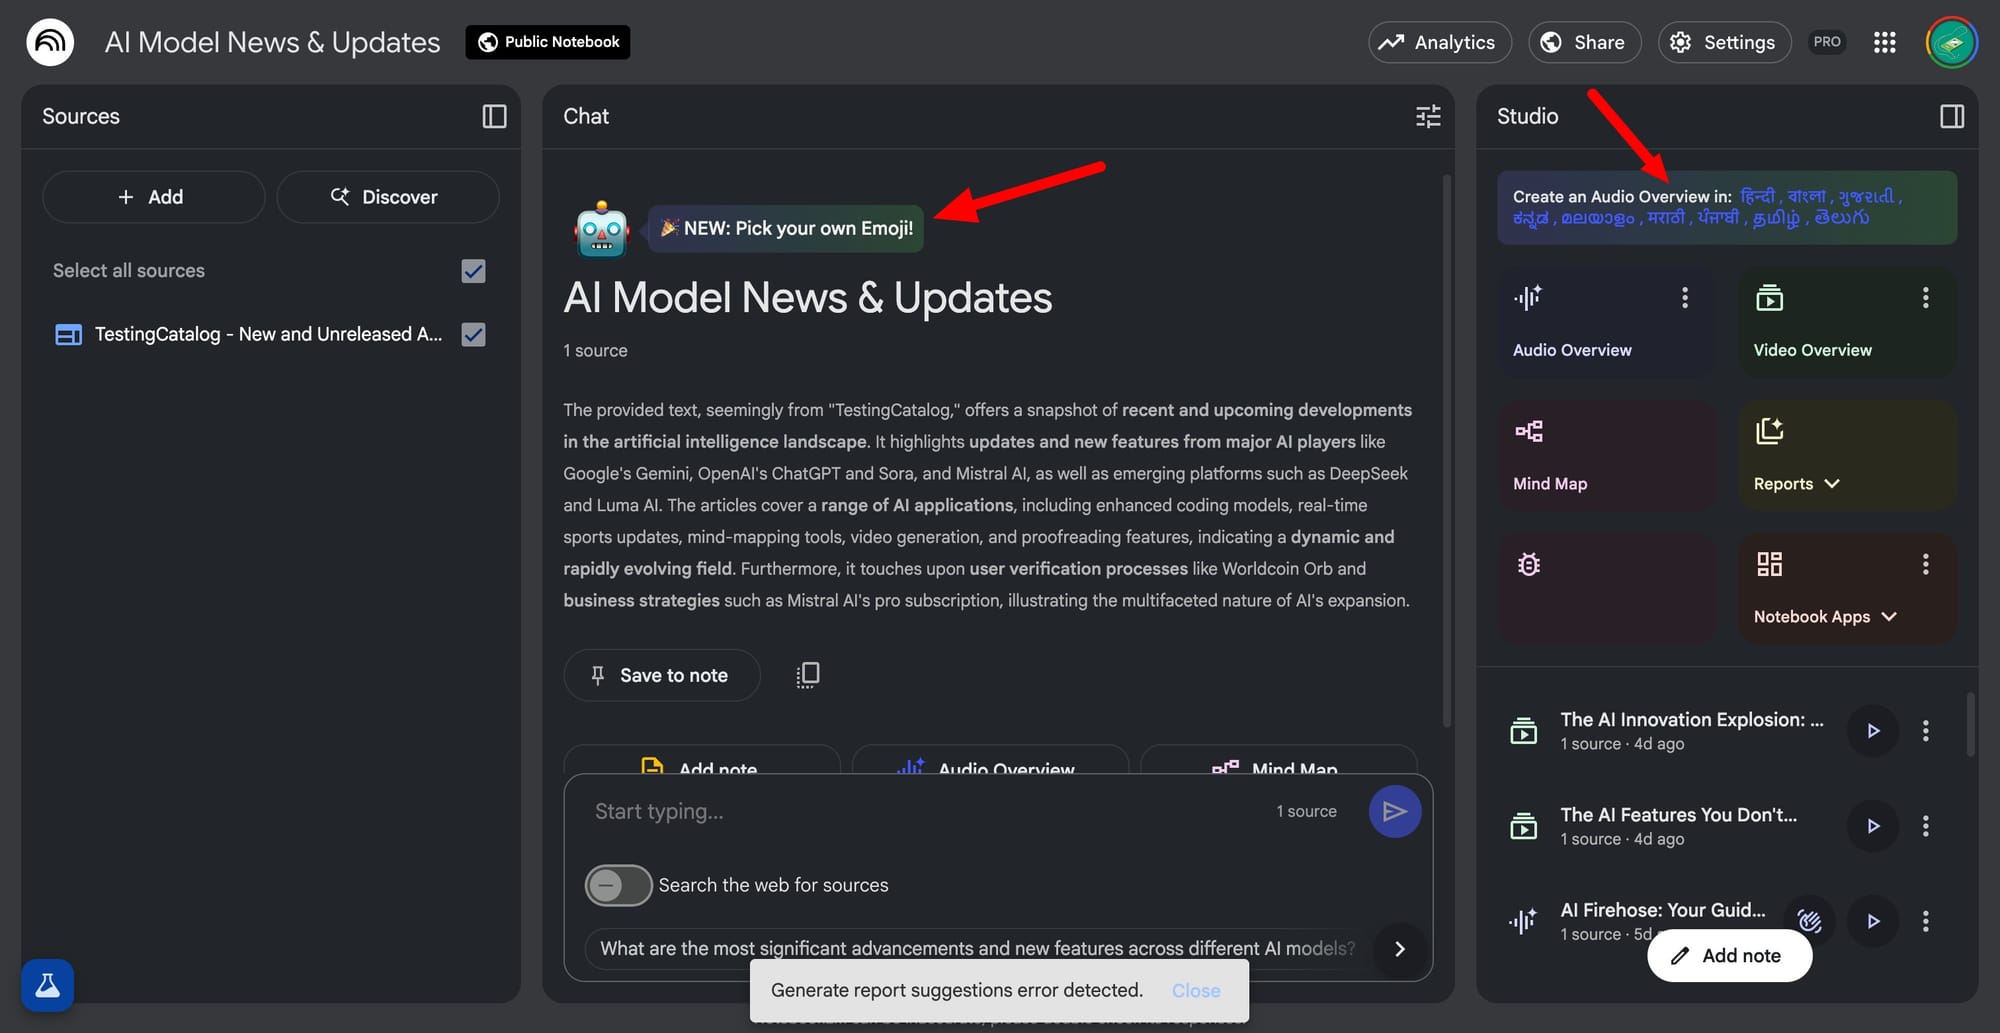Open the Audio Overview studio tile

[x=1606, y=322]
